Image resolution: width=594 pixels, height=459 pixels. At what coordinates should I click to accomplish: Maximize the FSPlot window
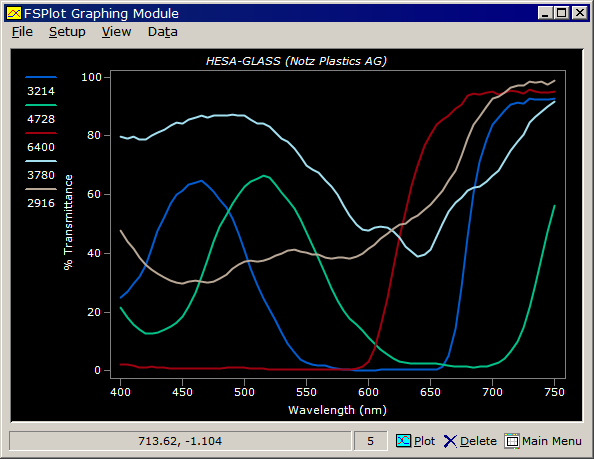pos(561,13)
